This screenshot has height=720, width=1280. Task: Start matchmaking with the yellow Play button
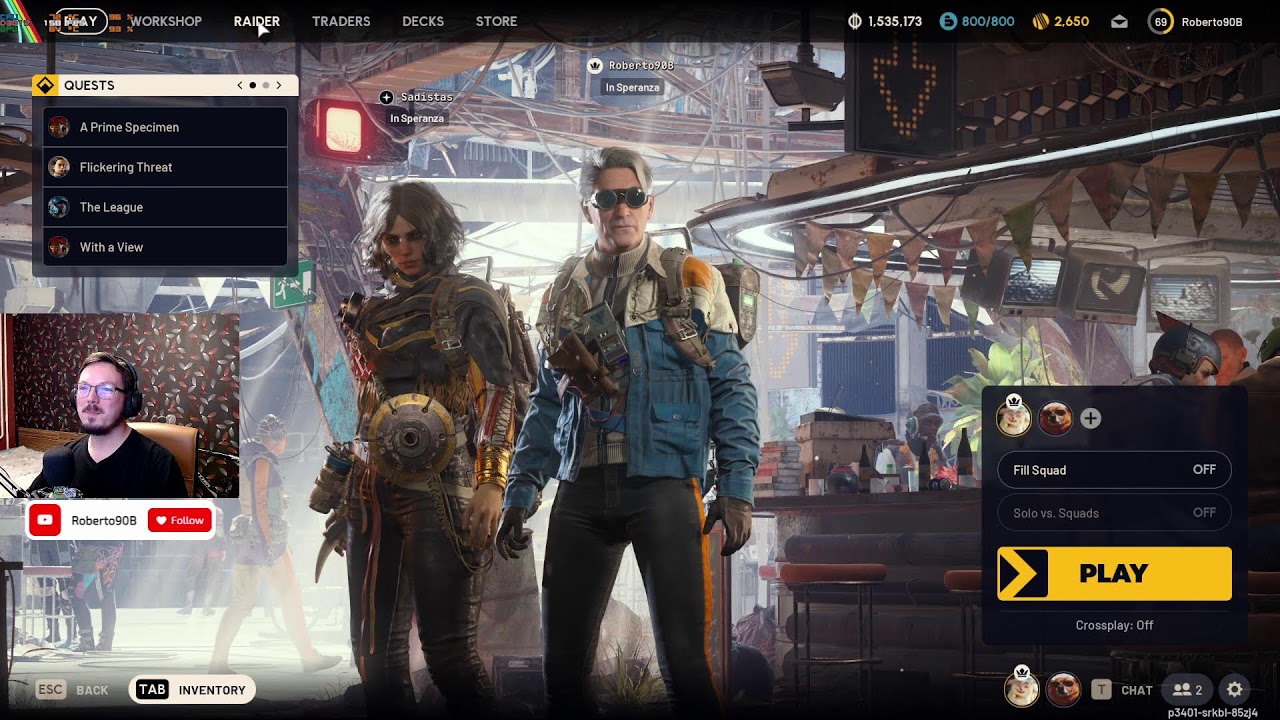(1114, 573)
